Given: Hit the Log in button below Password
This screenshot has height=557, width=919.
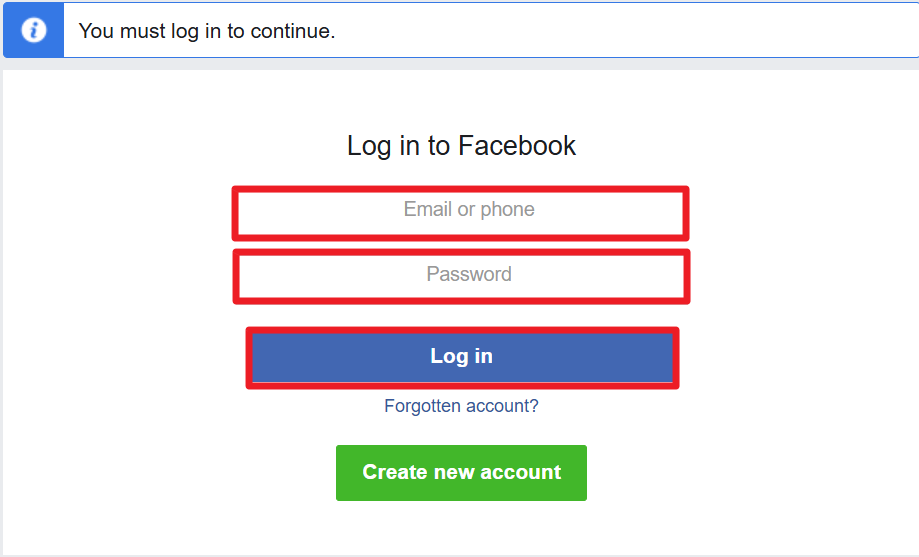Looking at the screenshot, I should point(461,357).
